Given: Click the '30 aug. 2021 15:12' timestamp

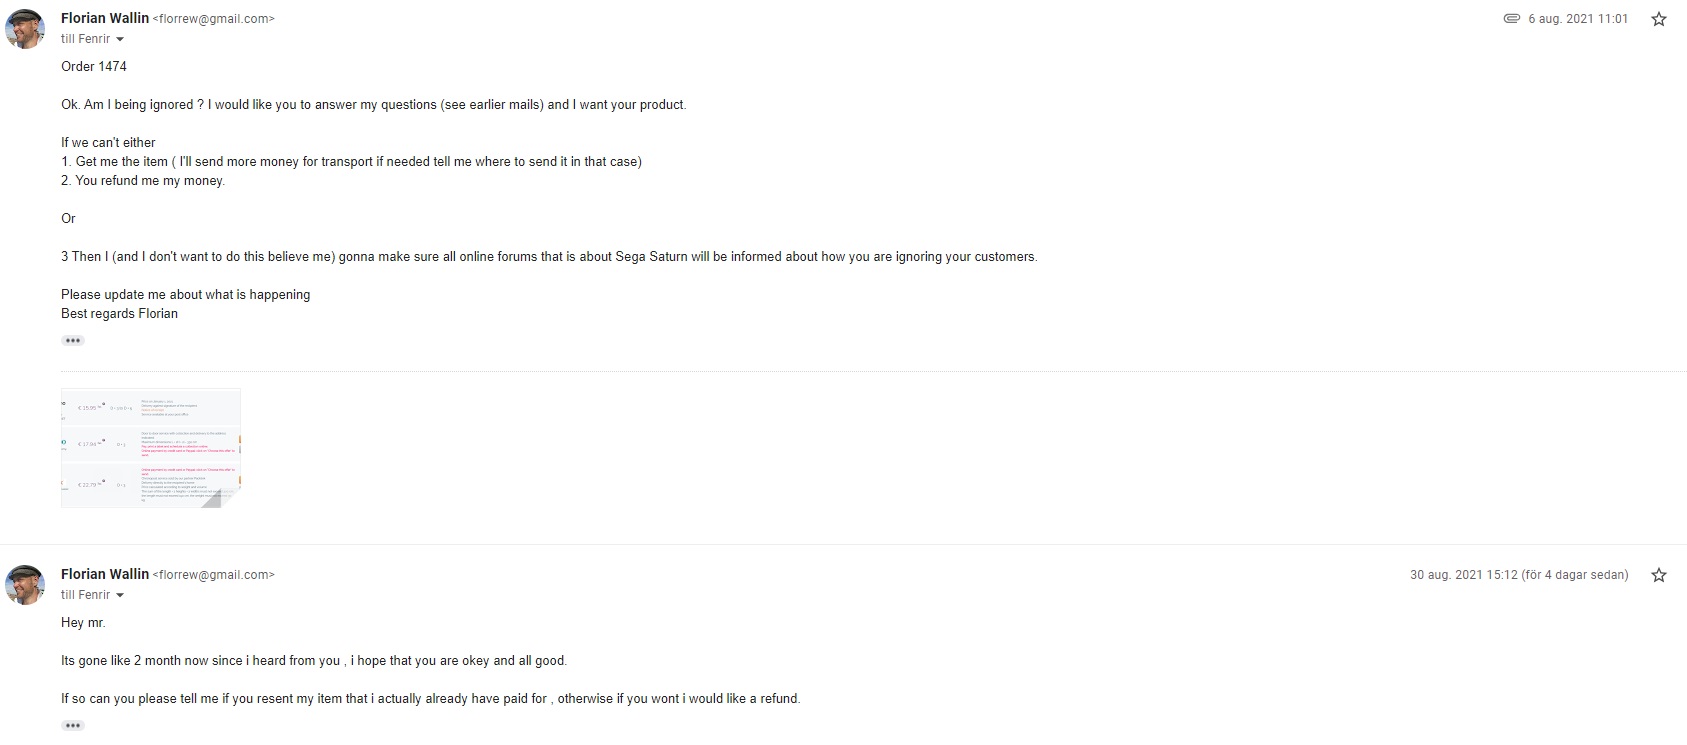Looking at the screenshot, I should (1464, 575).
